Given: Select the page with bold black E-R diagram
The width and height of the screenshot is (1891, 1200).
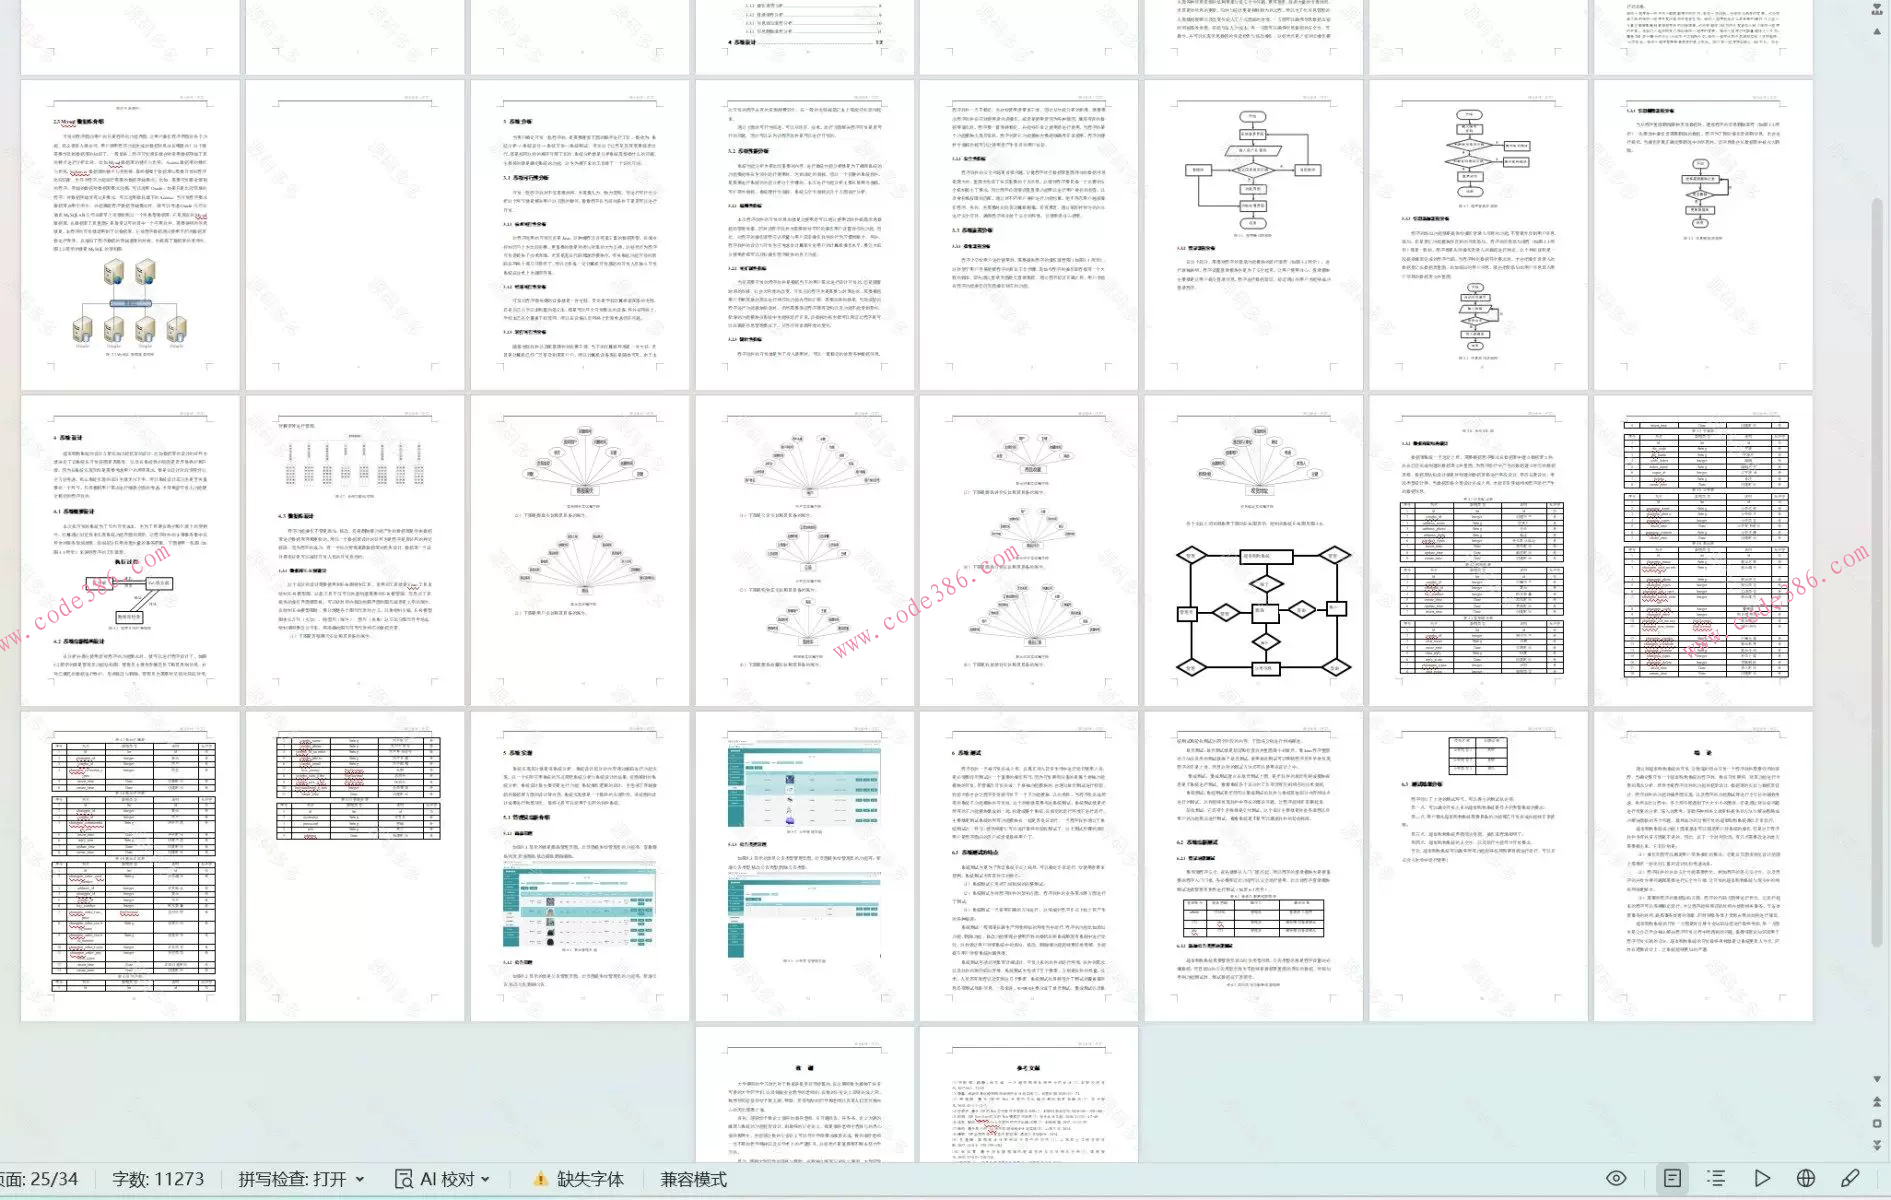Looking at the screenshot, I should tap(1254, 551).
